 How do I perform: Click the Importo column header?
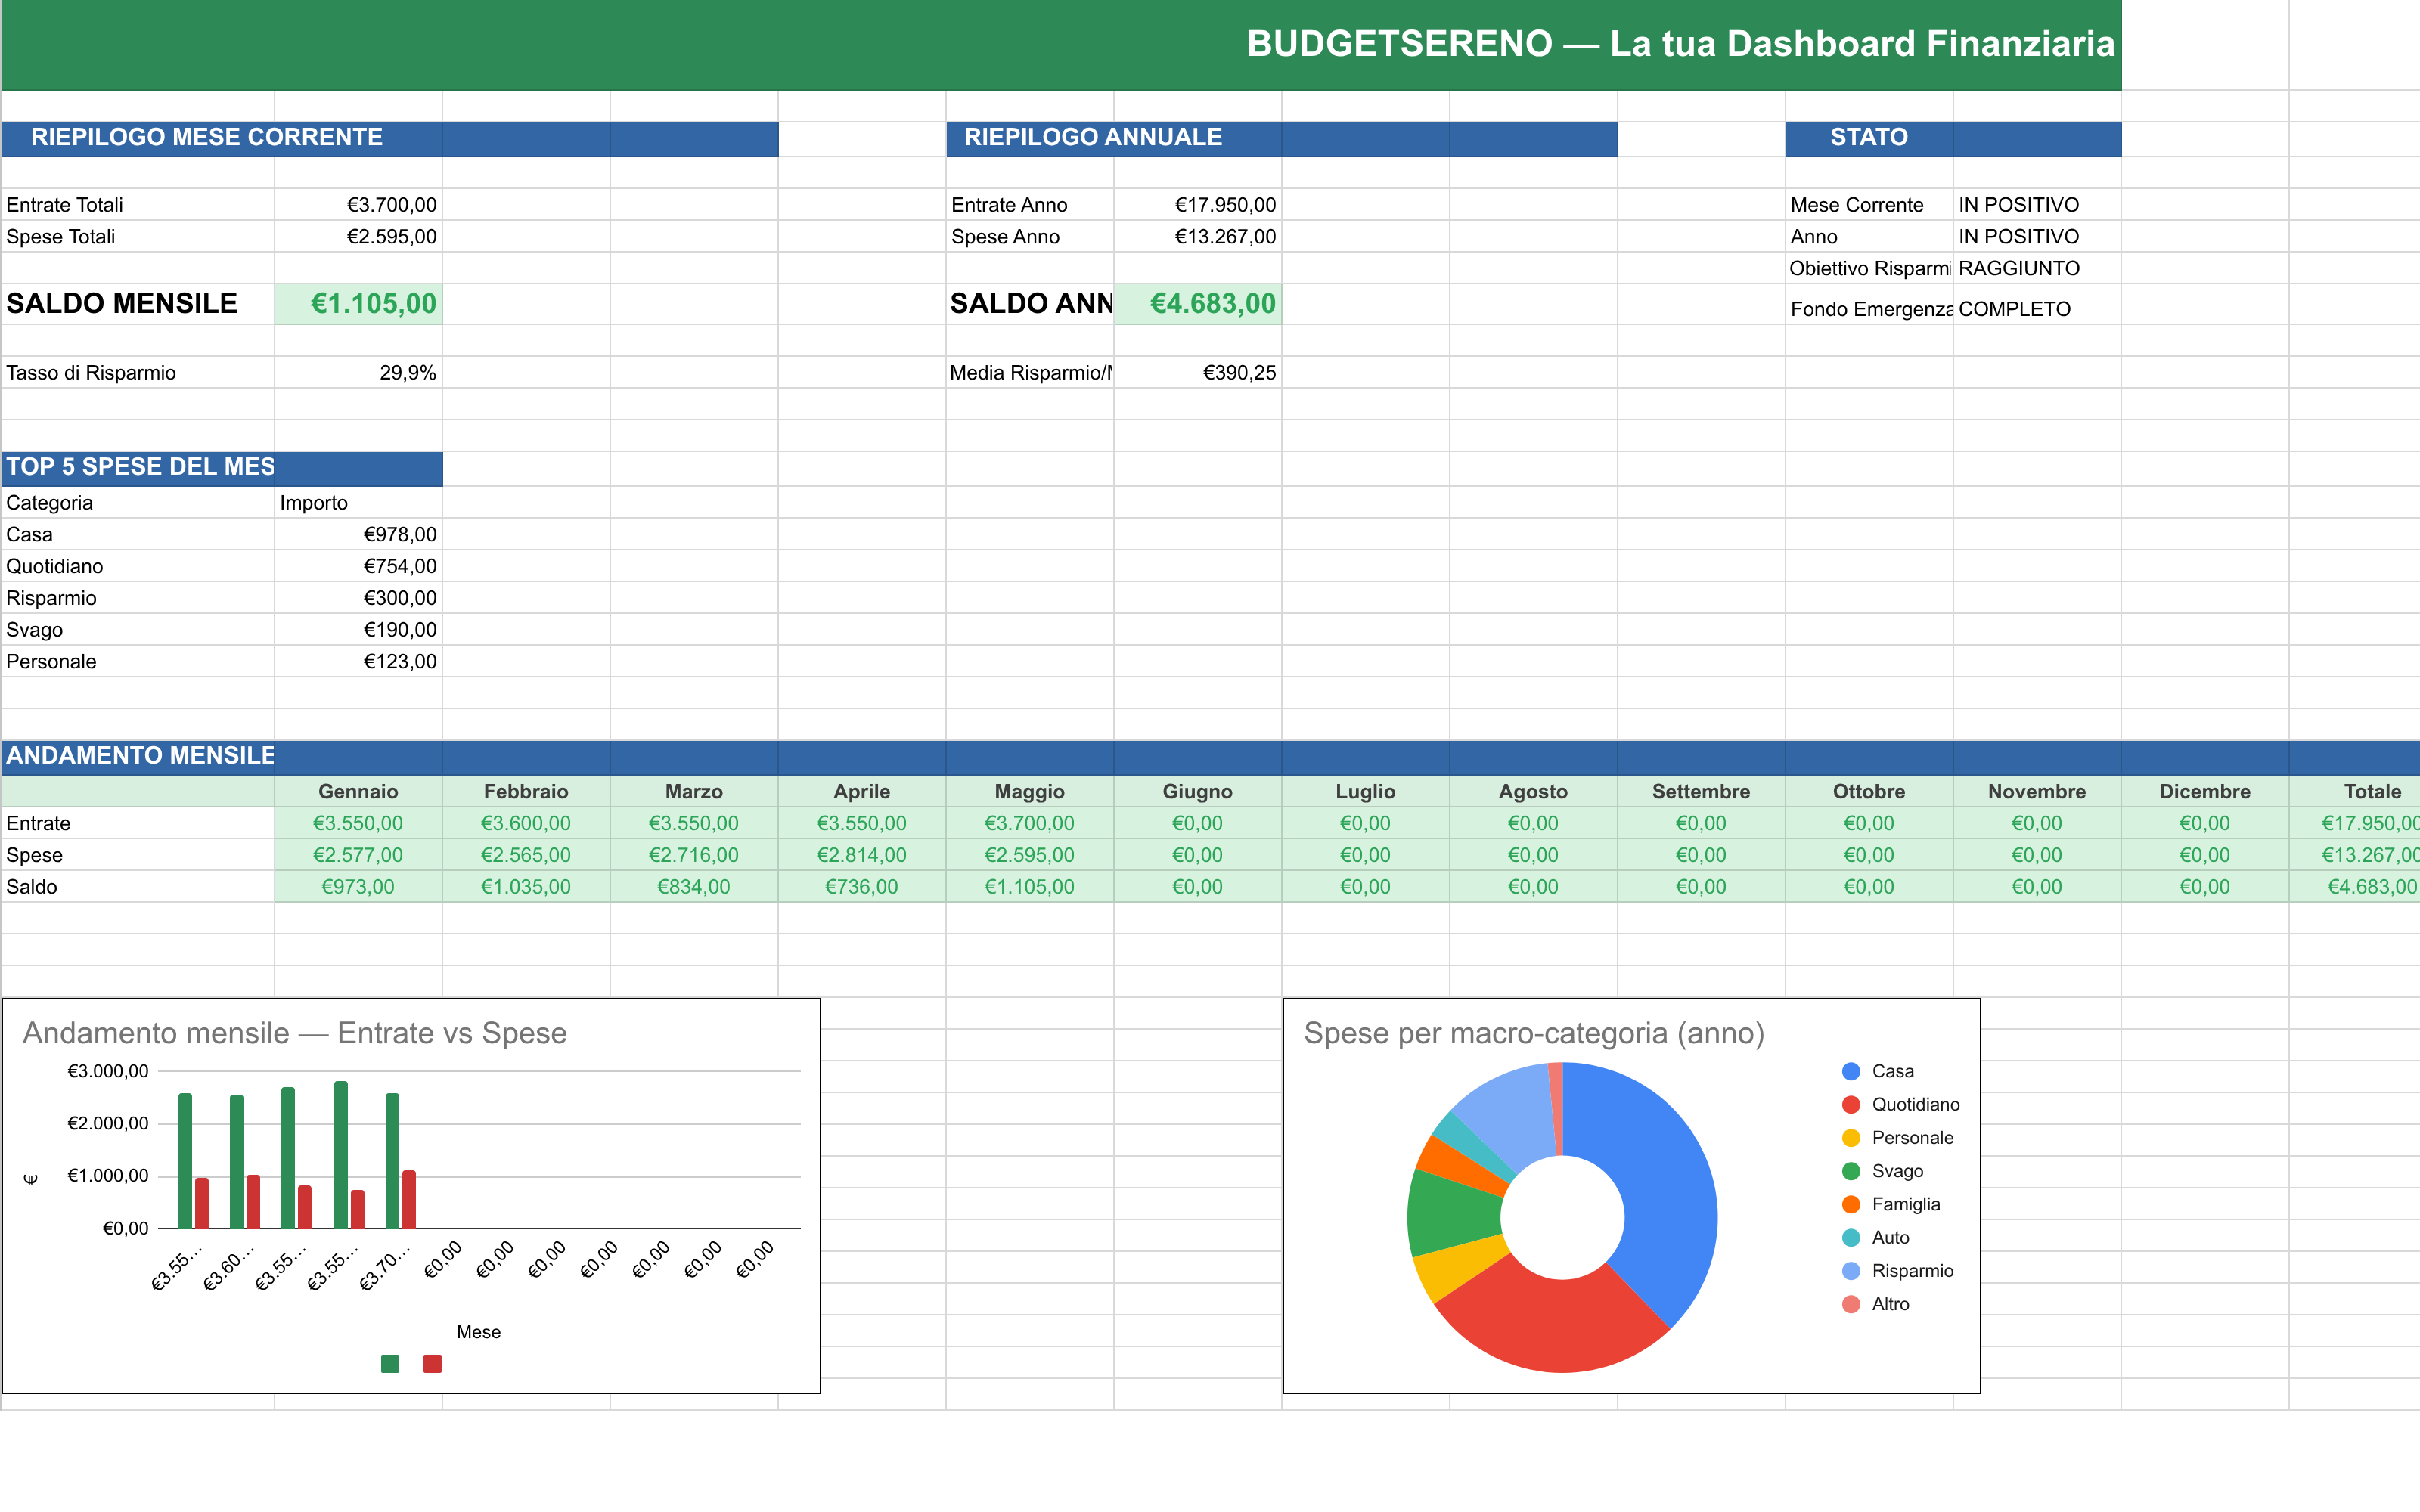tap(358, 503)
